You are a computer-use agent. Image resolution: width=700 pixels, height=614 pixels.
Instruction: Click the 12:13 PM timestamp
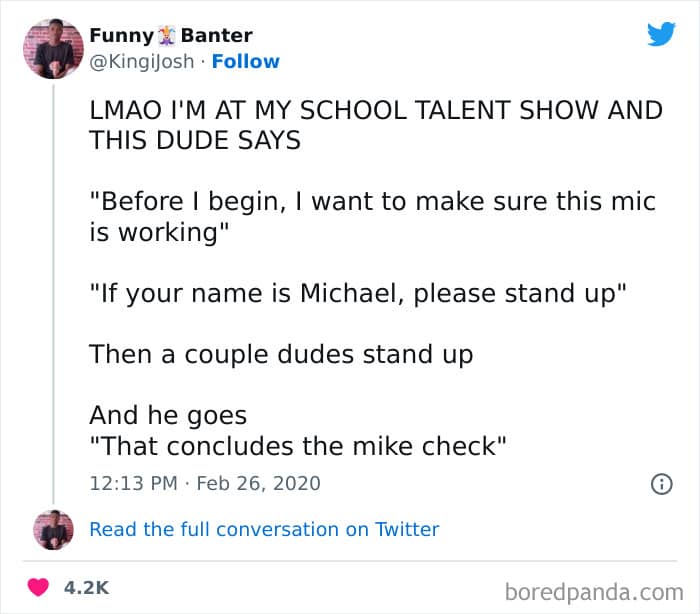coord(133,484)
